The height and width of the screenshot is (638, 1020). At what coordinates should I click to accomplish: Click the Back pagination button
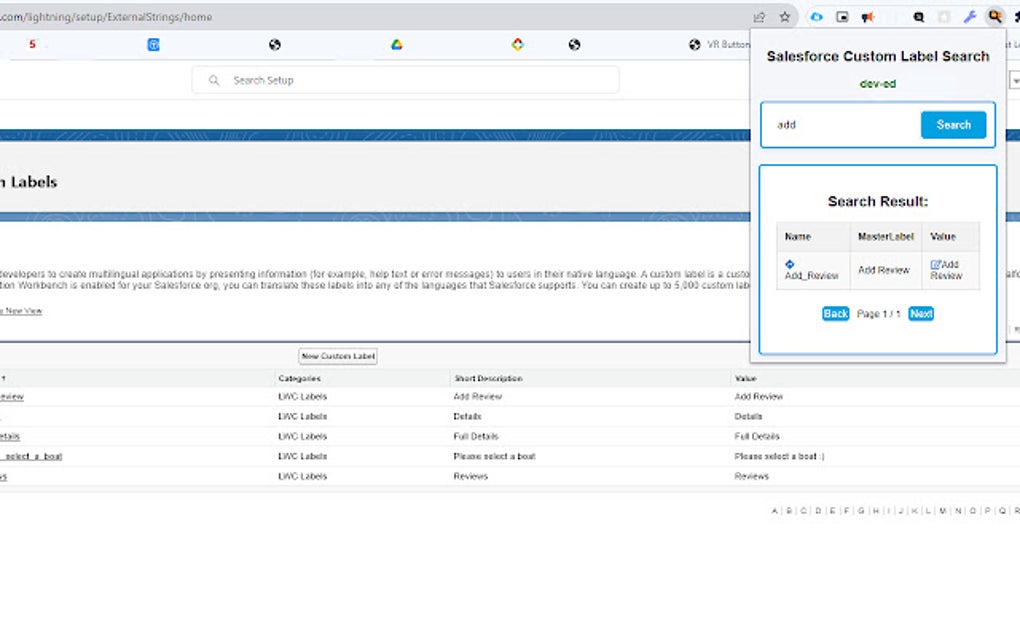click(x=835, y=313)
